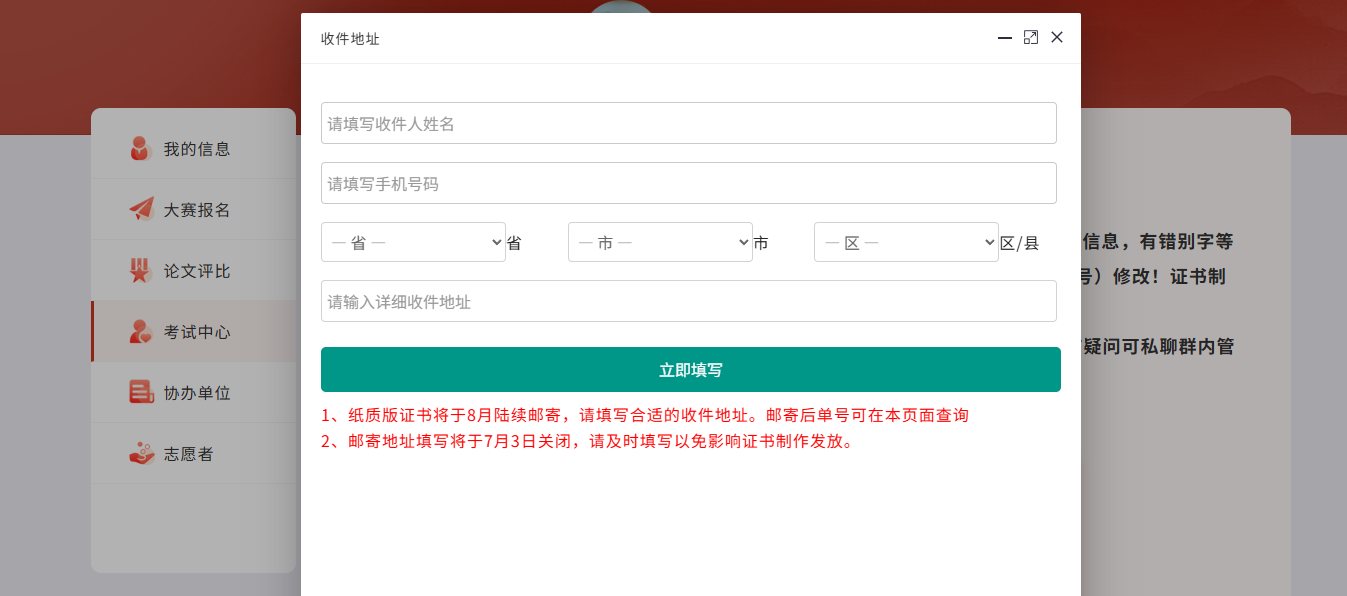This screenshot has height=596, width=1347.
Task: Focus the 请填写收件人姓名 name field
Action: pyautogui.click(x=689, y=123)
